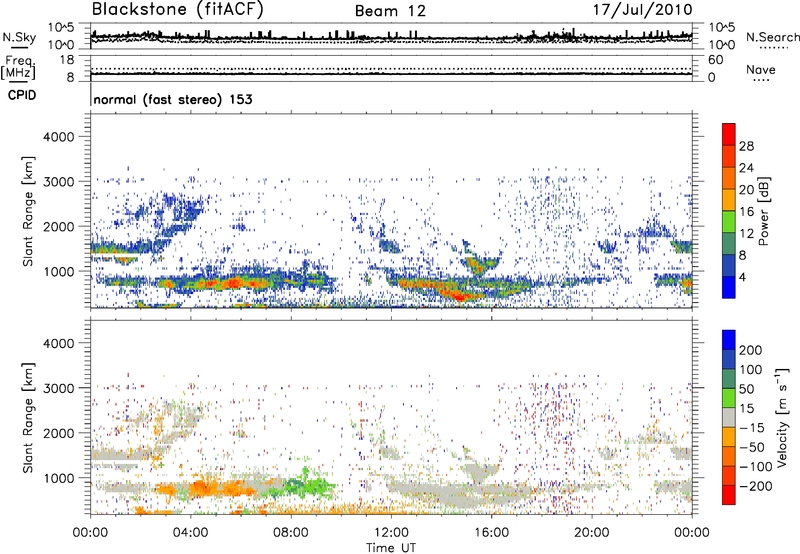Screen dimensions: 800x554
Task: Click the 'Velocity [m s-1]' colorbar label
Action: (781, 417)
